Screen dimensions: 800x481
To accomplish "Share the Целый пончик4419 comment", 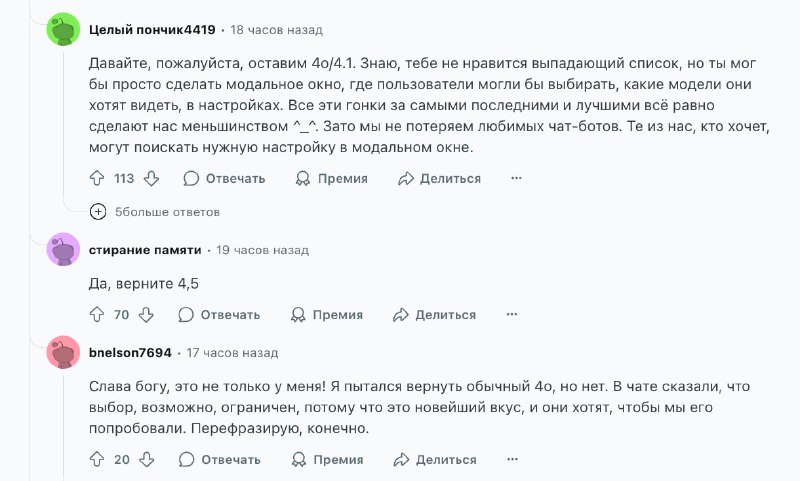I will [x=439, y=178].
